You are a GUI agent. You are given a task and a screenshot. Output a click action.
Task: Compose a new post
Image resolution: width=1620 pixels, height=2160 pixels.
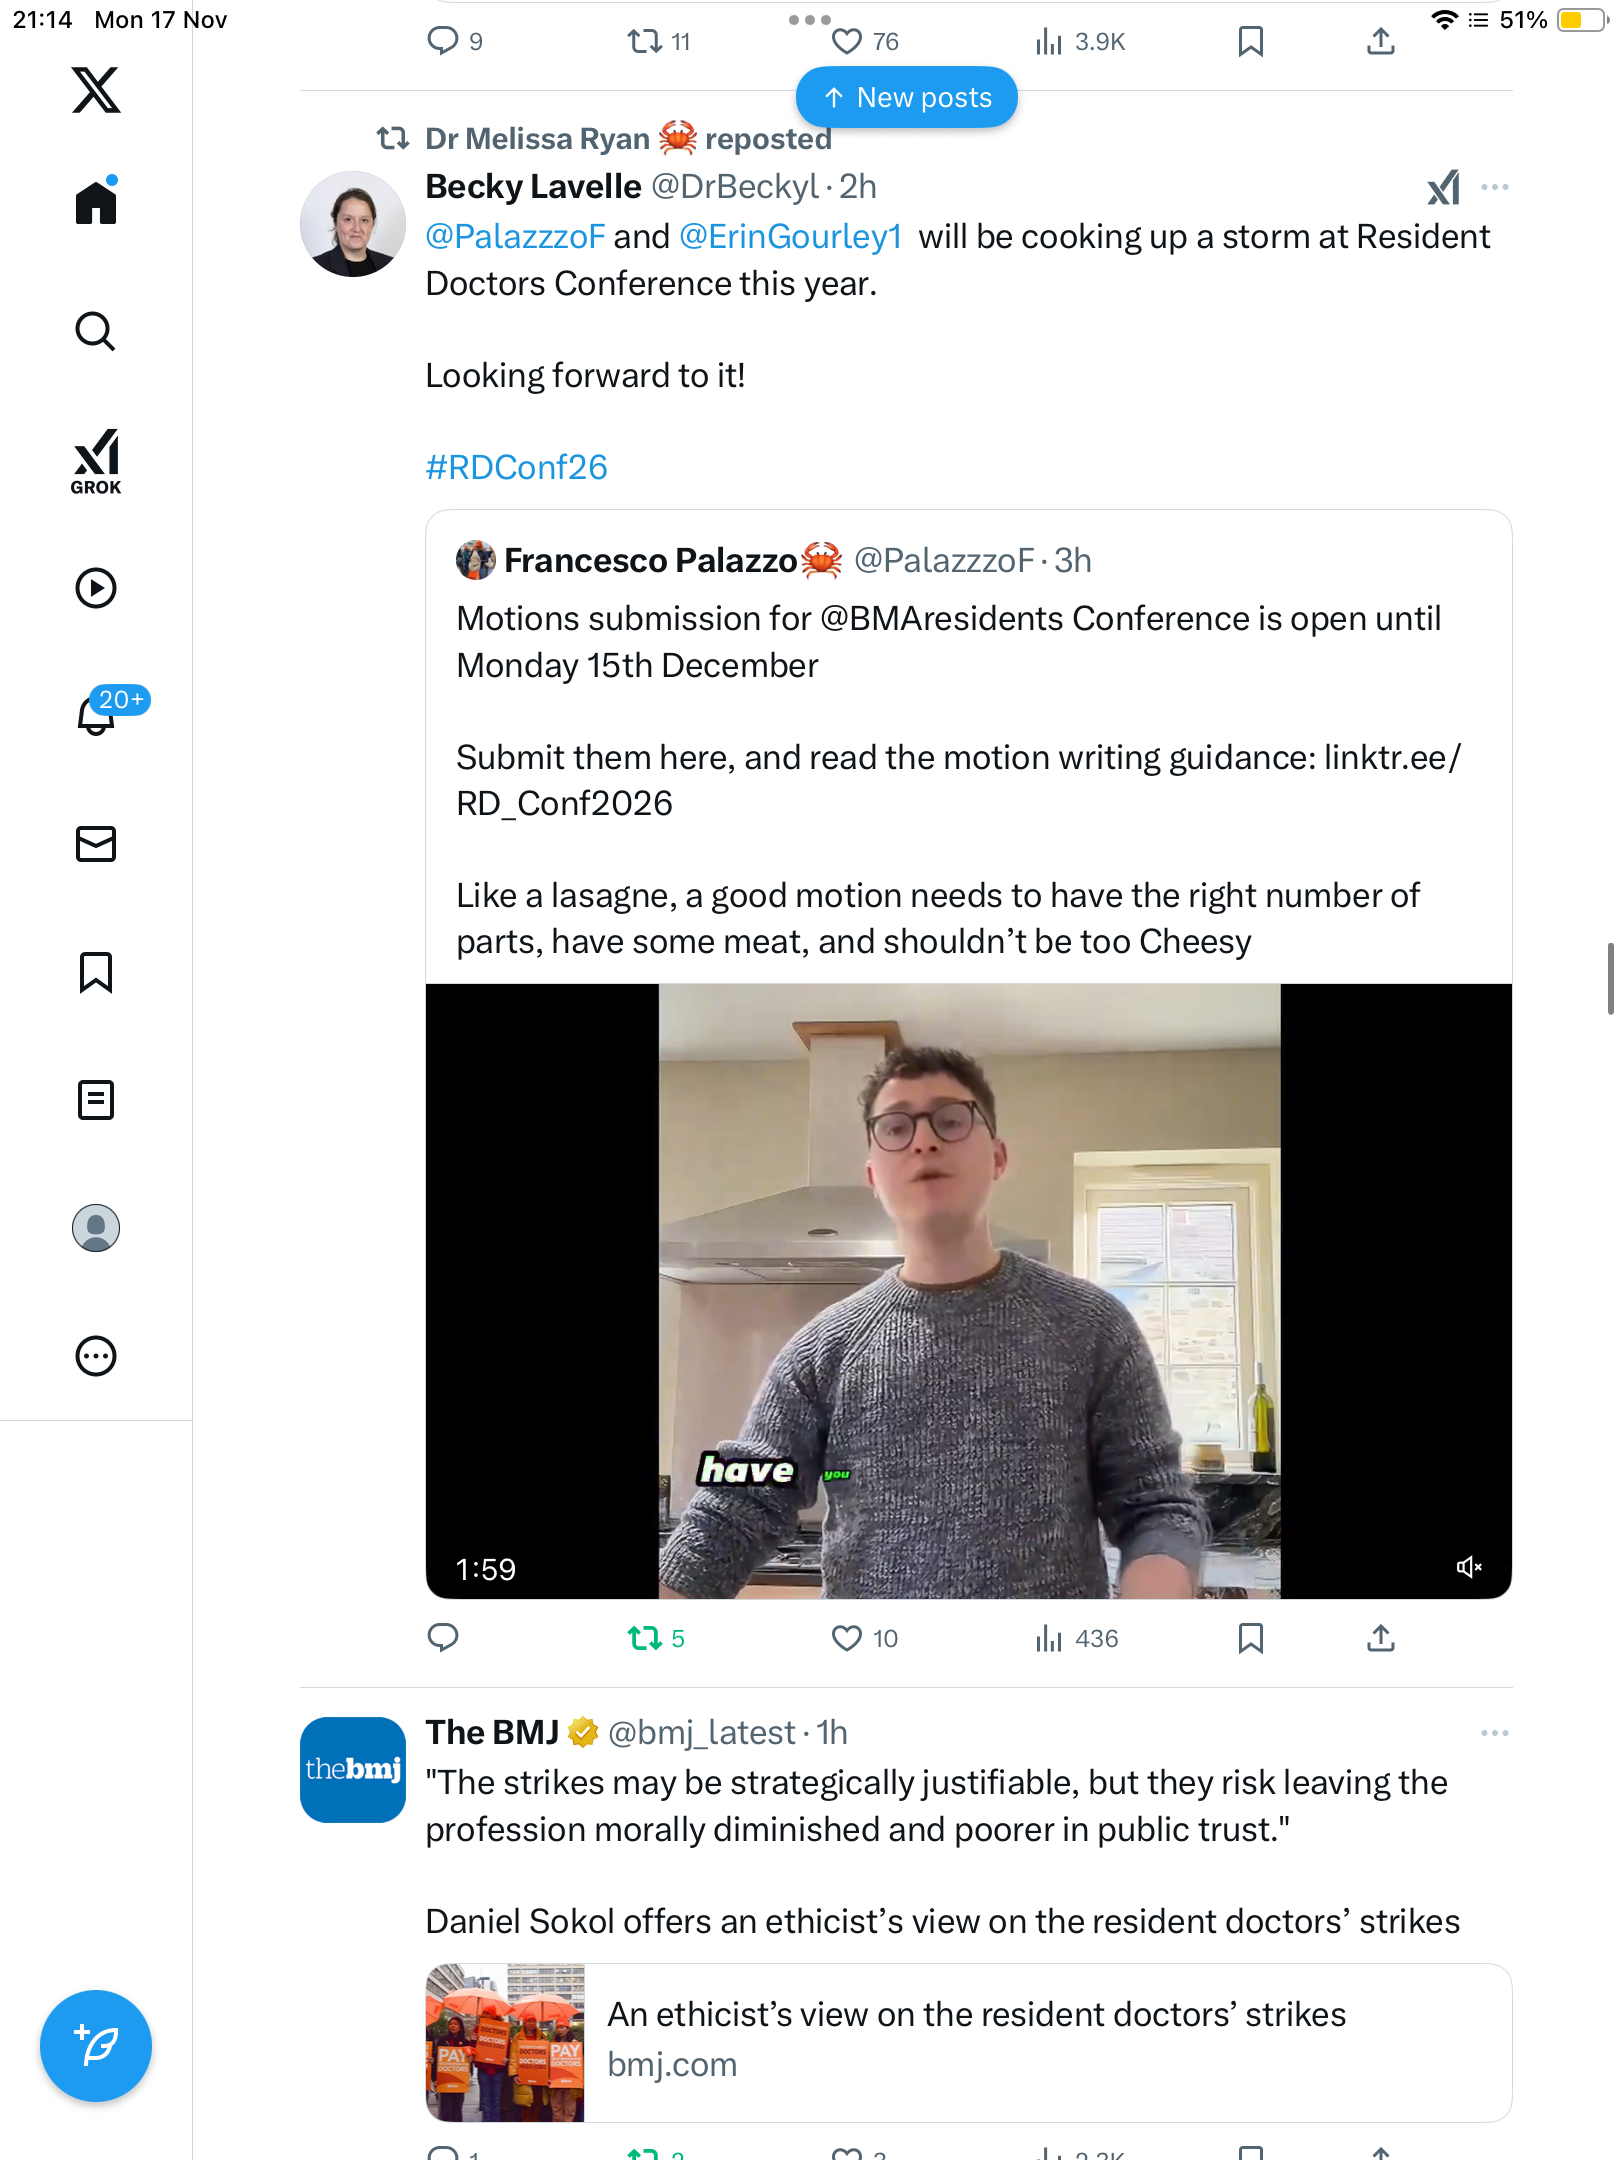point(96,2045)
